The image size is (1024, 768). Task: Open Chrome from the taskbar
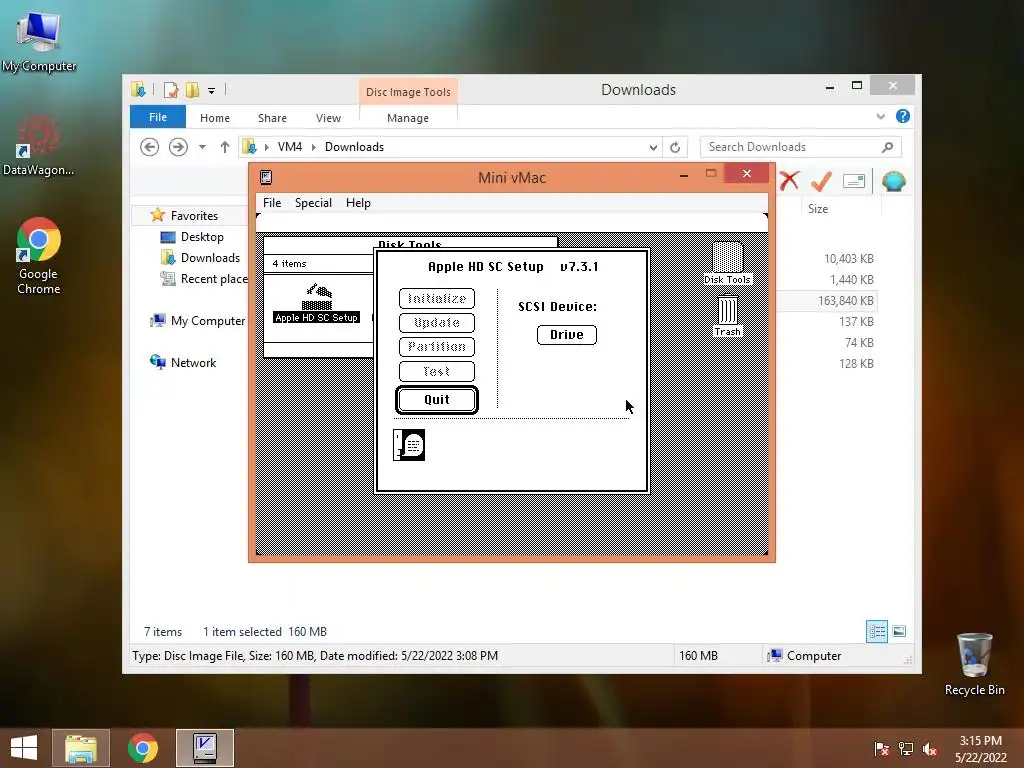pyautogui.click(x=142, y=748)
